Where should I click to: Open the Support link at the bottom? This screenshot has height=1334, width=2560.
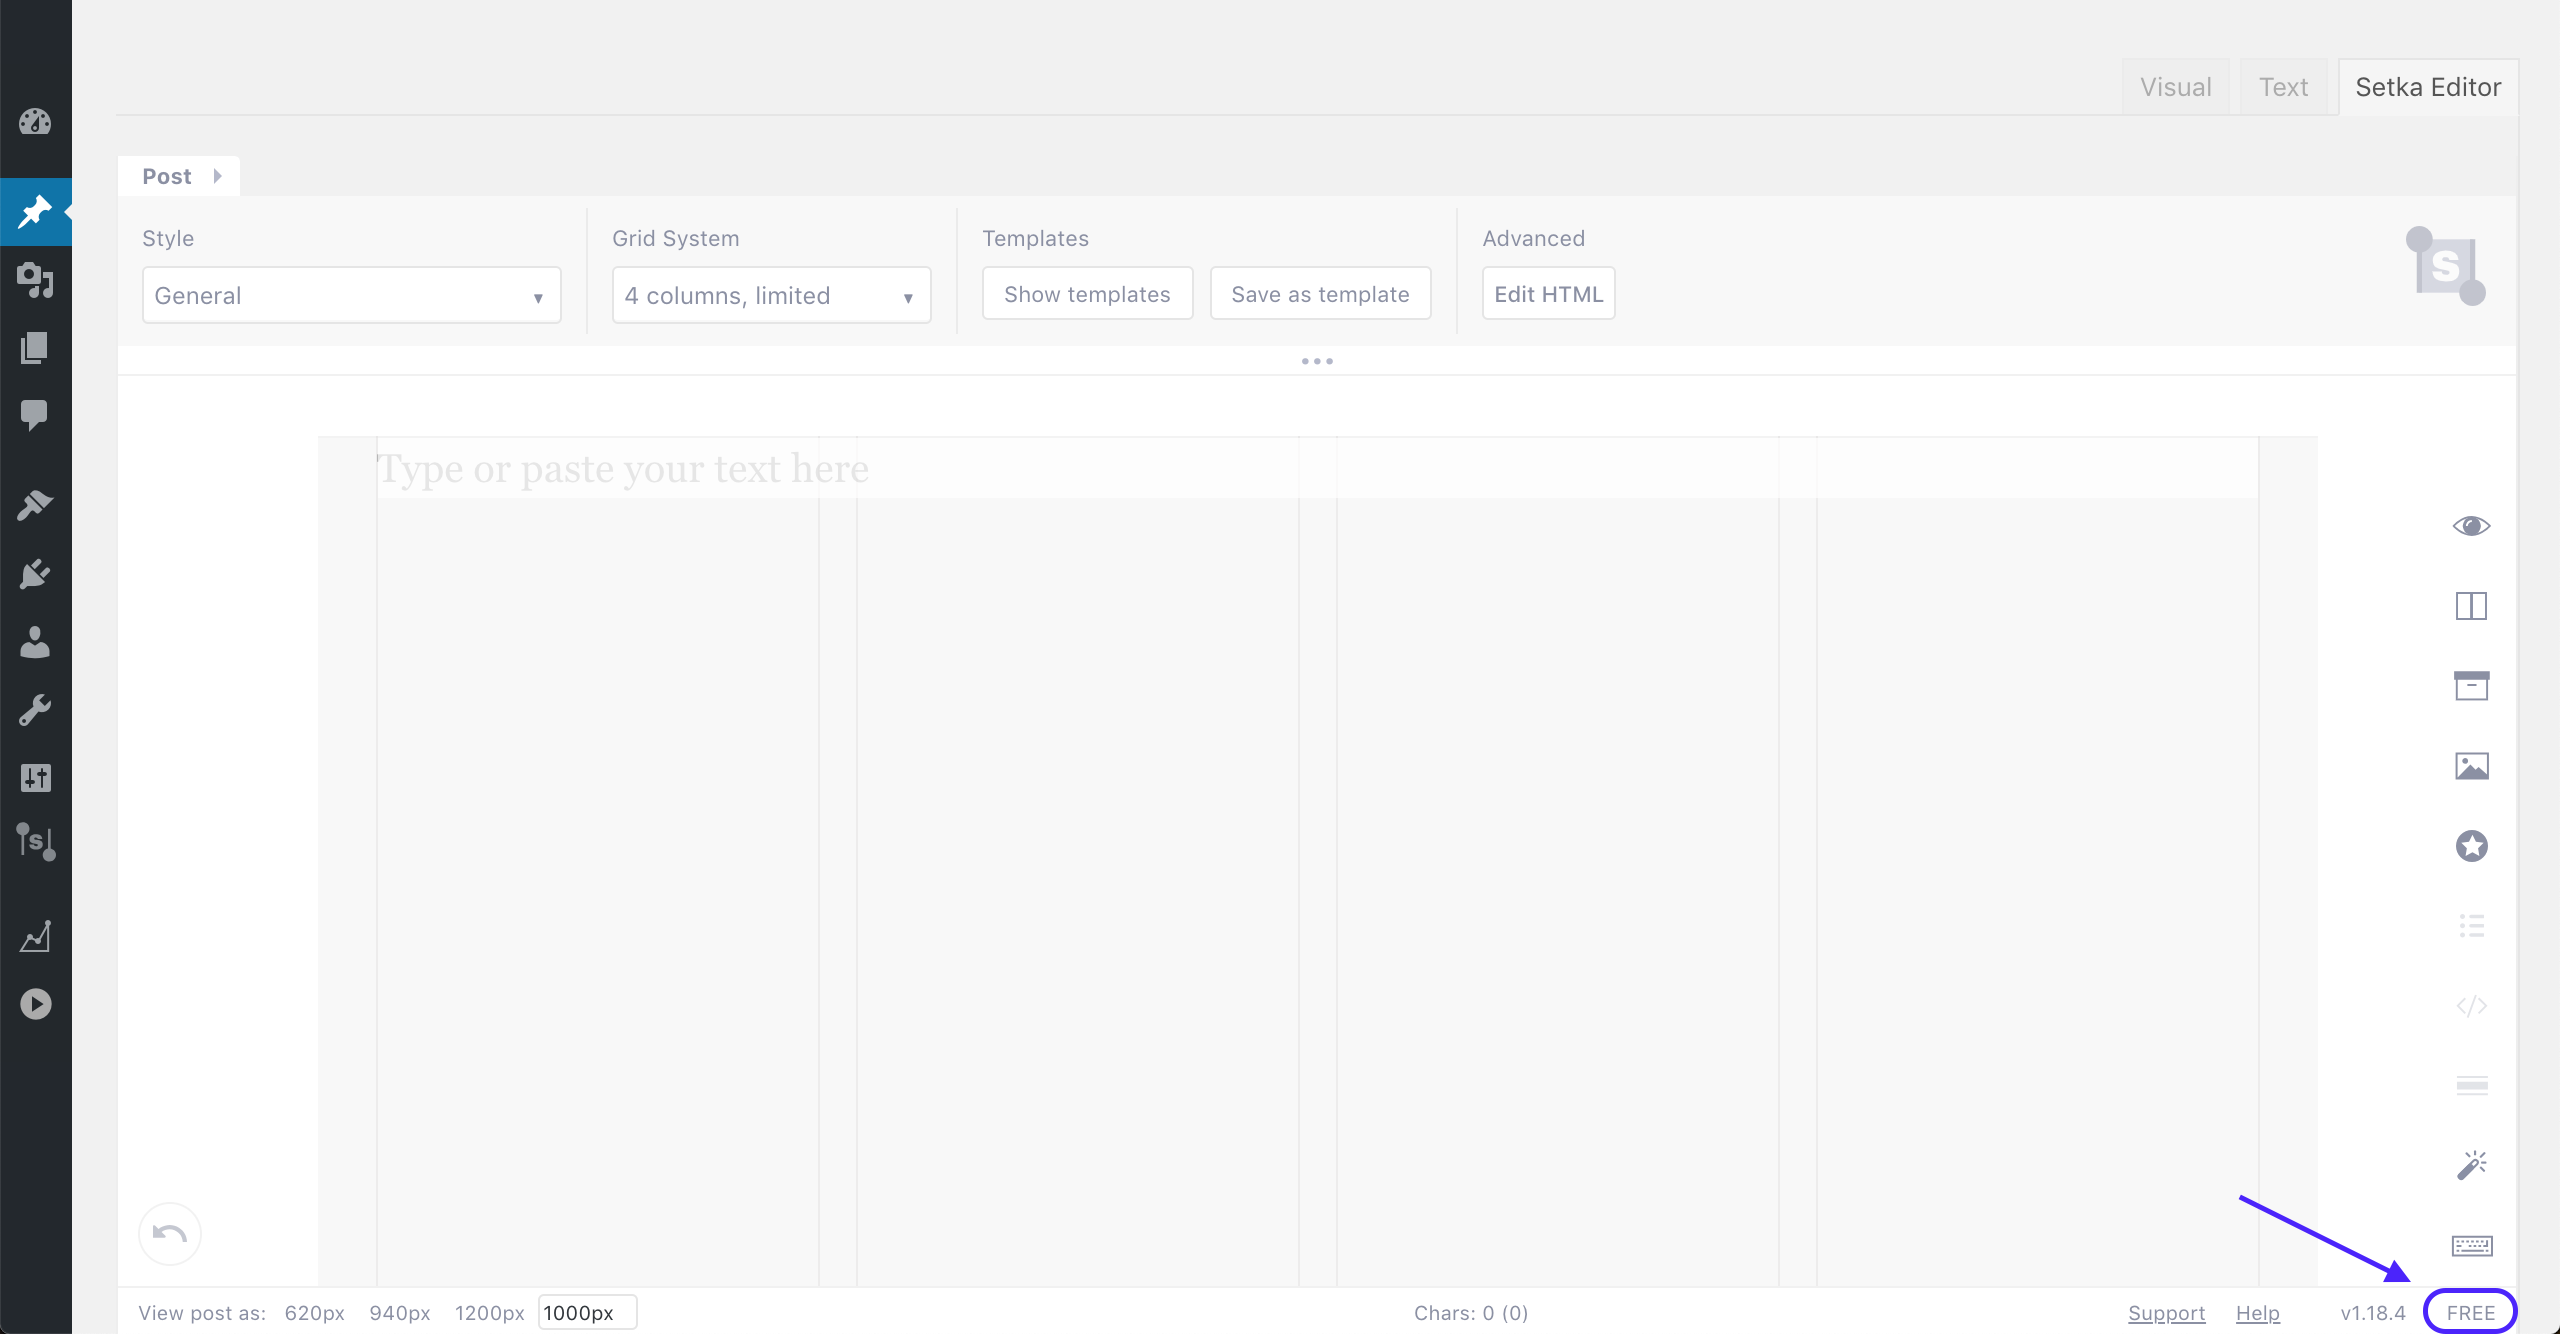tap(2166, 1312)
